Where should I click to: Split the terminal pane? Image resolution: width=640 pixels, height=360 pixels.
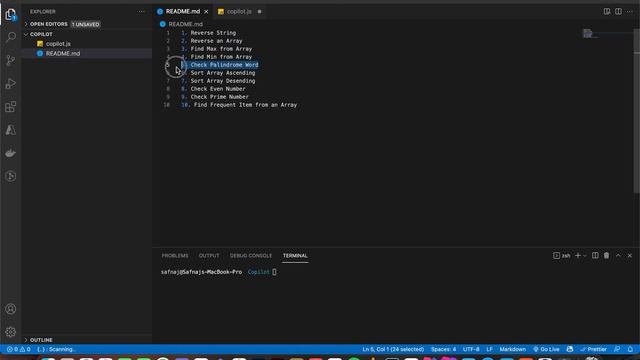pos(595,256)
